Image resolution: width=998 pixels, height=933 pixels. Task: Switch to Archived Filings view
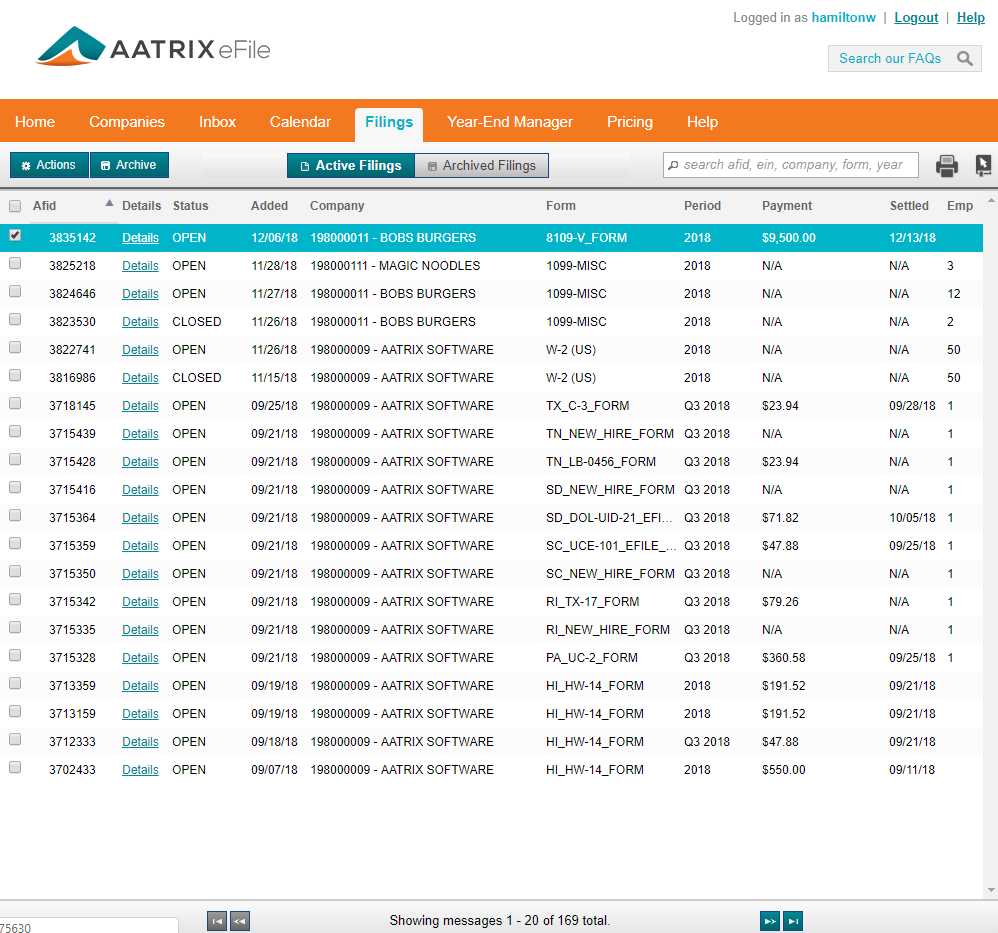click(481, 166)
